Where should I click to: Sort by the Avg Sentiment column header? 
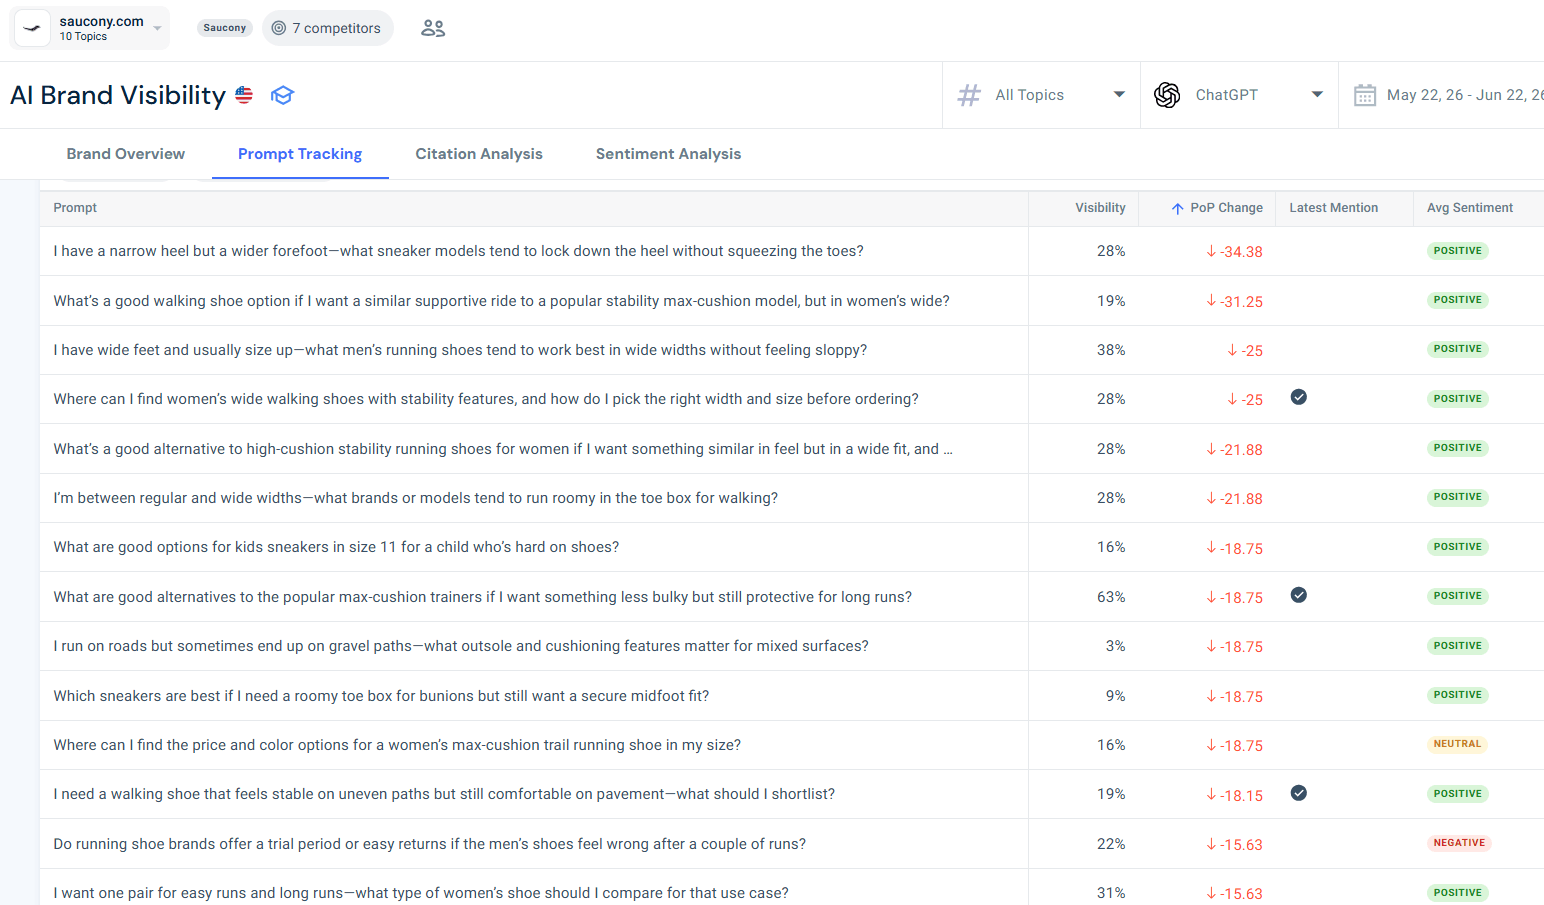[1469, 208]
